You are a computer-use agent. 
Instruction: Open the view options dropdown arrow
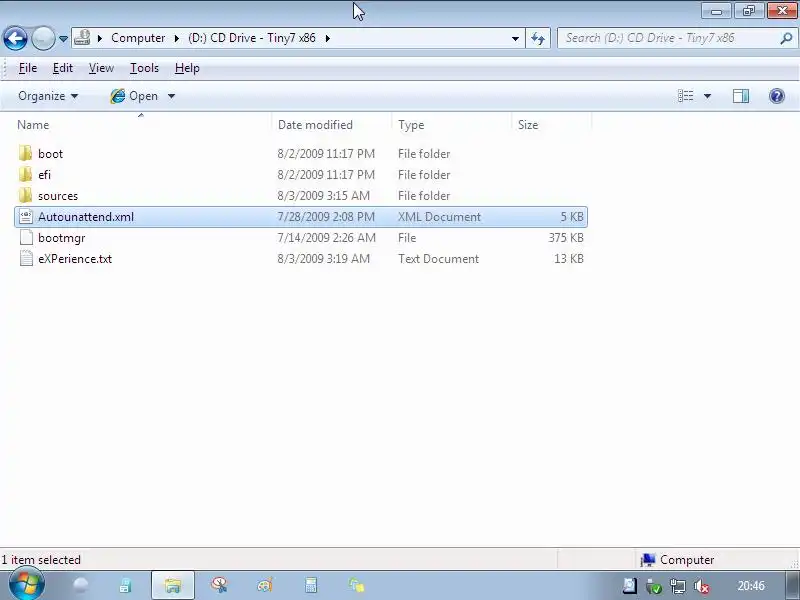707,96
